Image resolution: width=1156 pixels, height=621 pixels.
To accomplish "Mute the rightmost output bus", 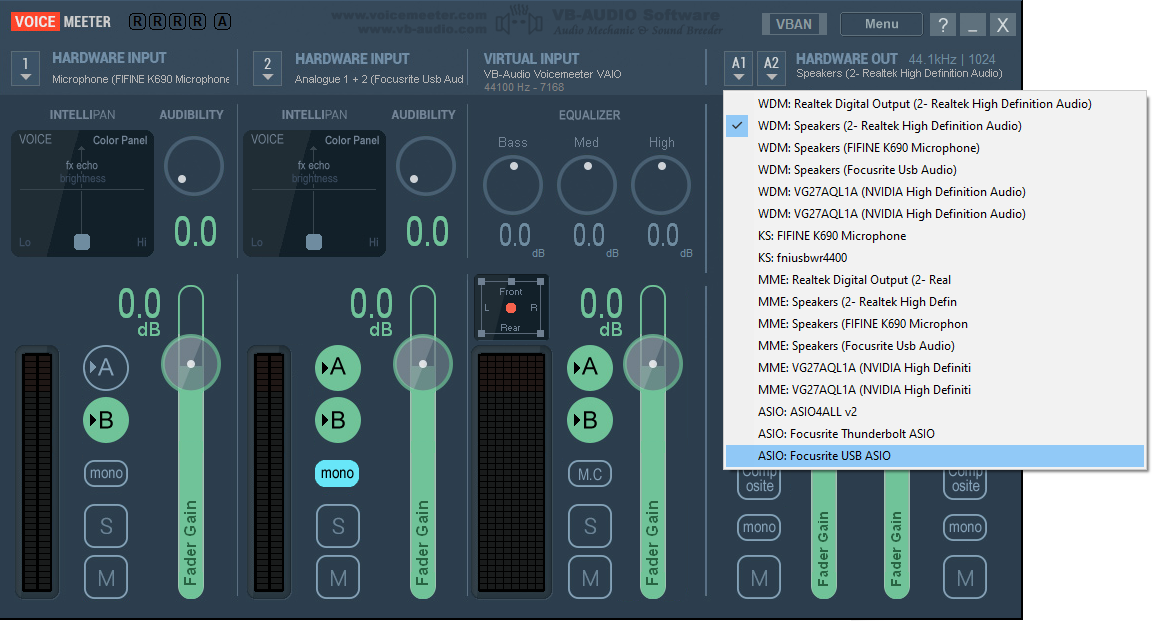I will 965,577.
